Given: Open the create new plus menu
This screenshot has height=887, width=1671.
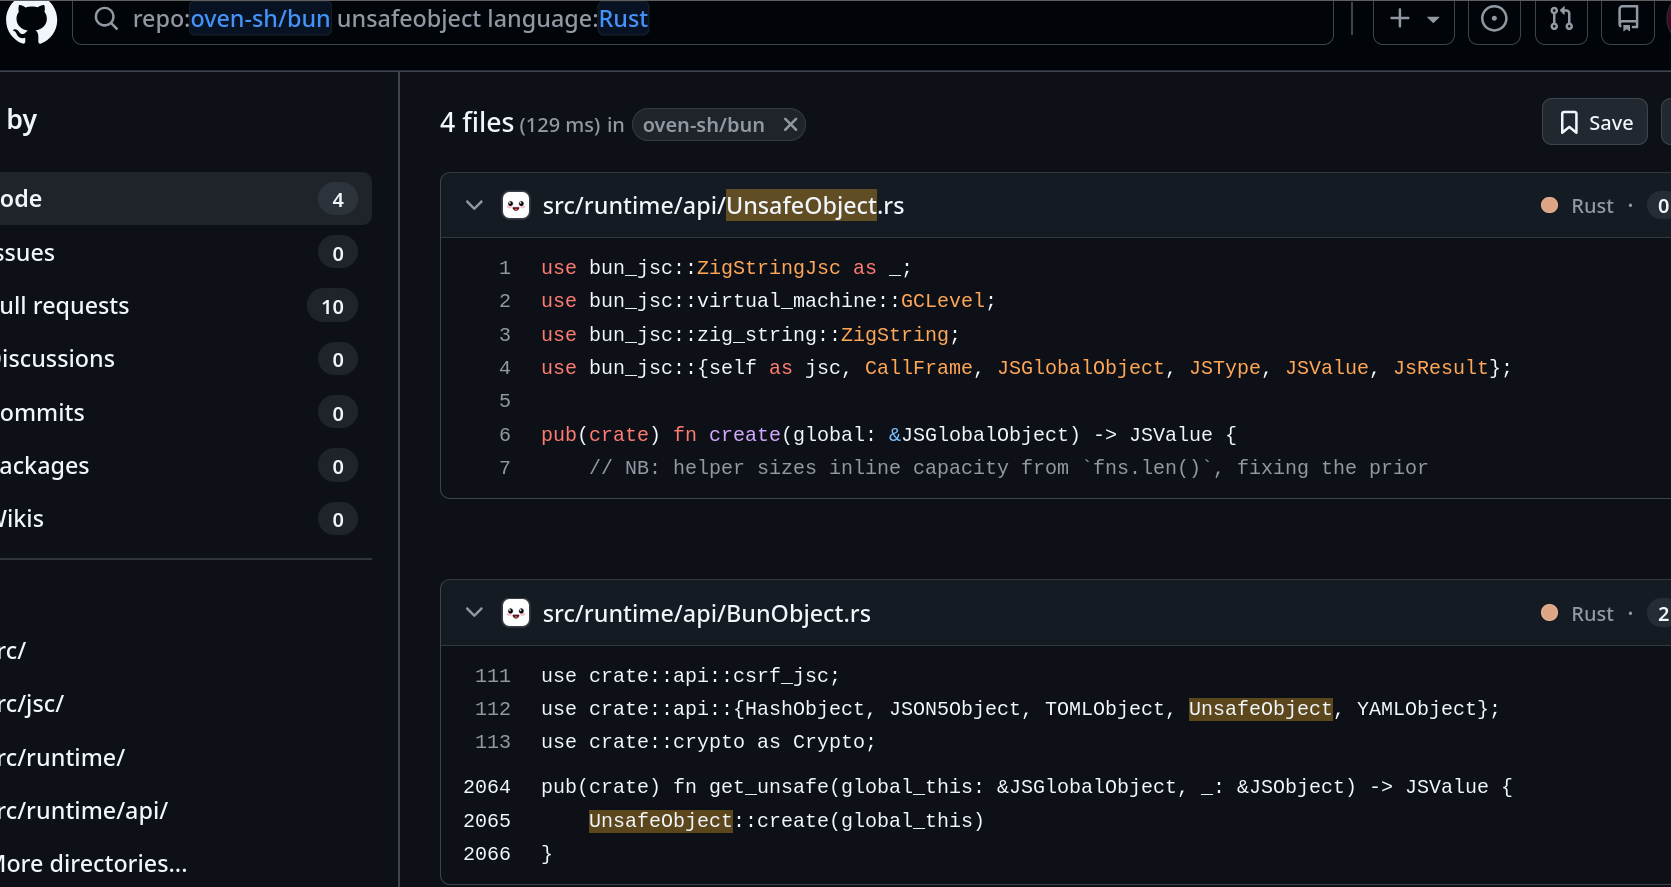Looking at the screenshot, I should pos(1413,19).
